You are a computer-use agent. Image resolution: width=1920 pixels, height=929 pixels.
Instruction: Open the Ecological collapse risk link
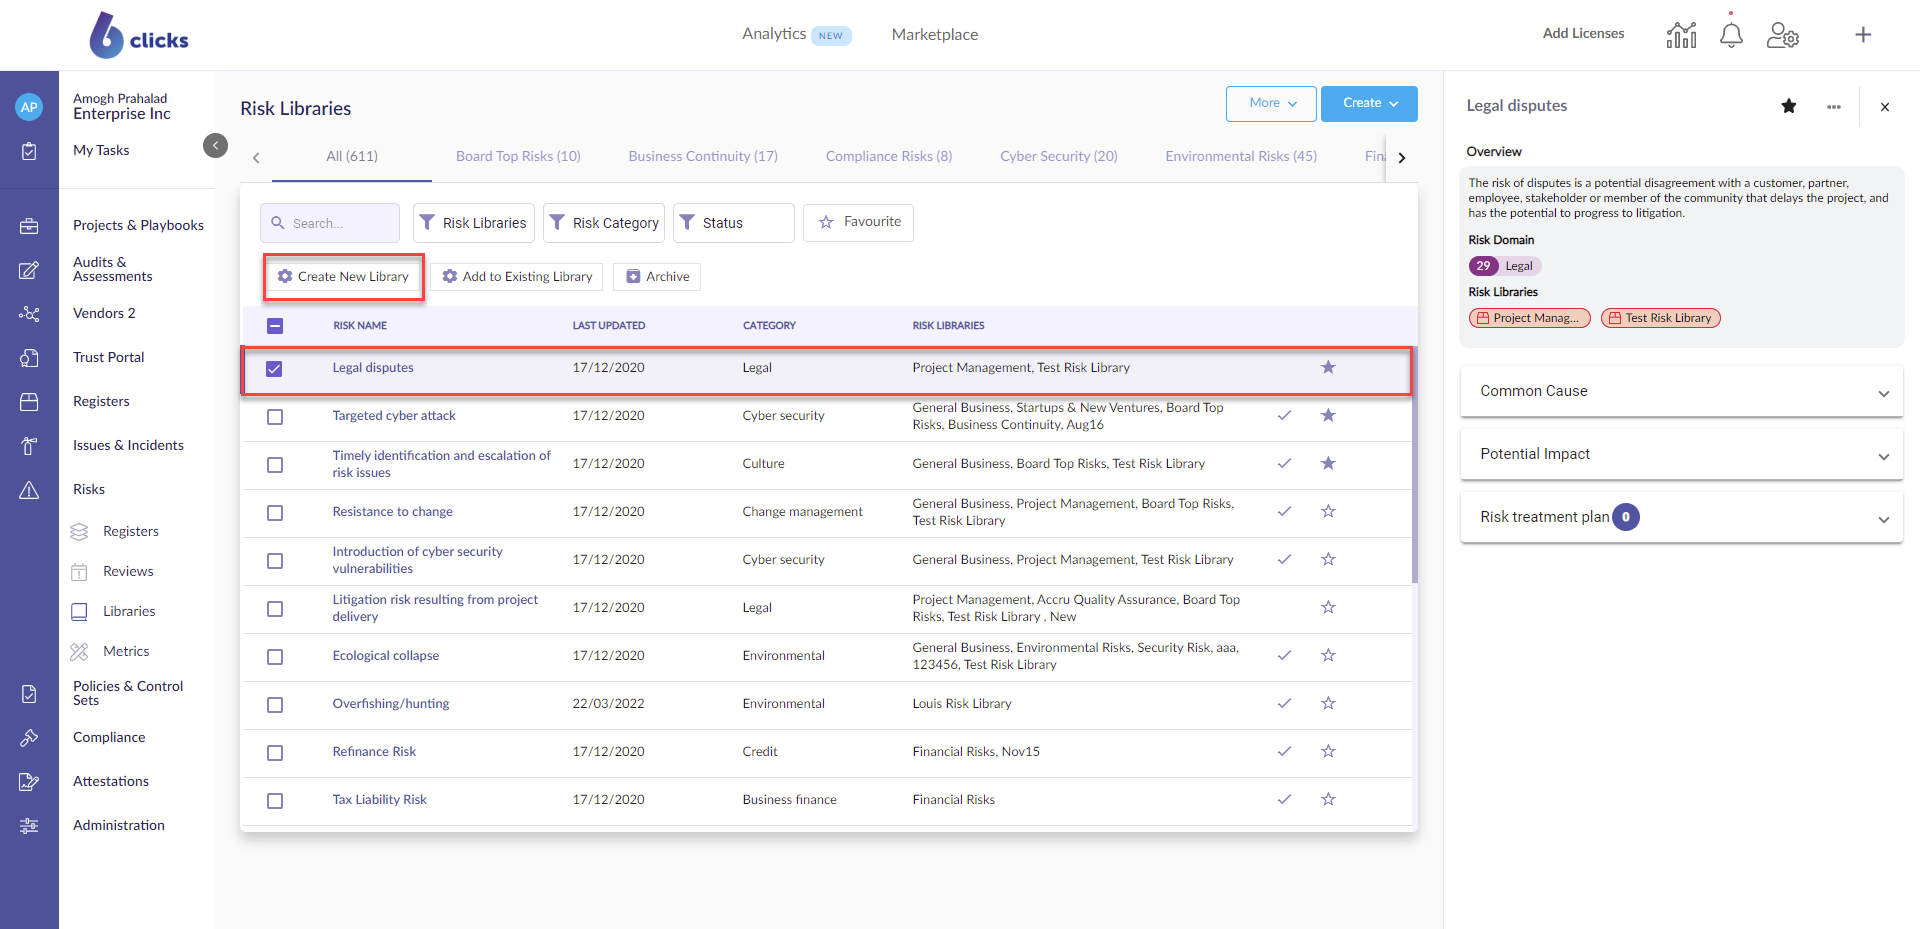pyautogui.click(x=385, y=656)
